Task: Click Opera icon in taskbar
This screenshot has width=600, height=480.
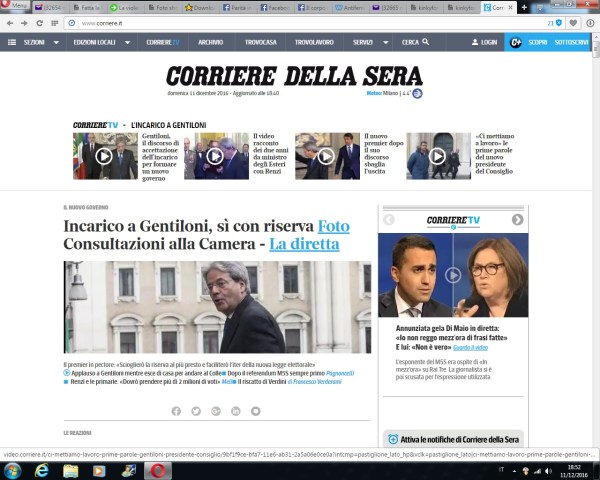Action: coord(158,471)
